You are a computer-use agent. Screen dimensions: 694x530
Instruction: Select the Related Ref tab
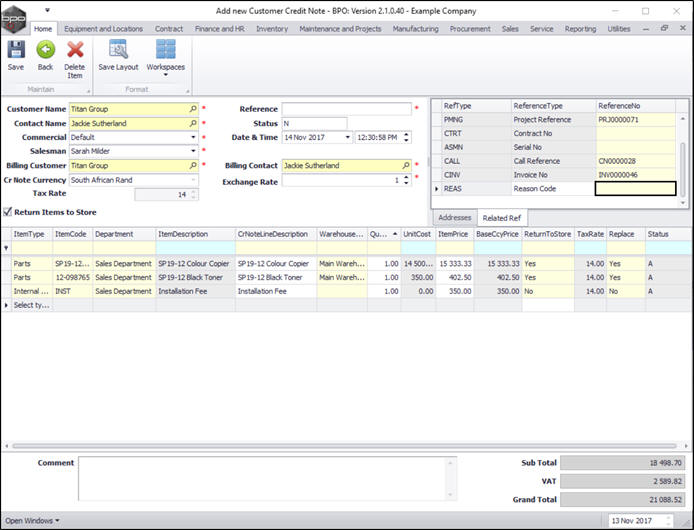click(x=501, y=217)
